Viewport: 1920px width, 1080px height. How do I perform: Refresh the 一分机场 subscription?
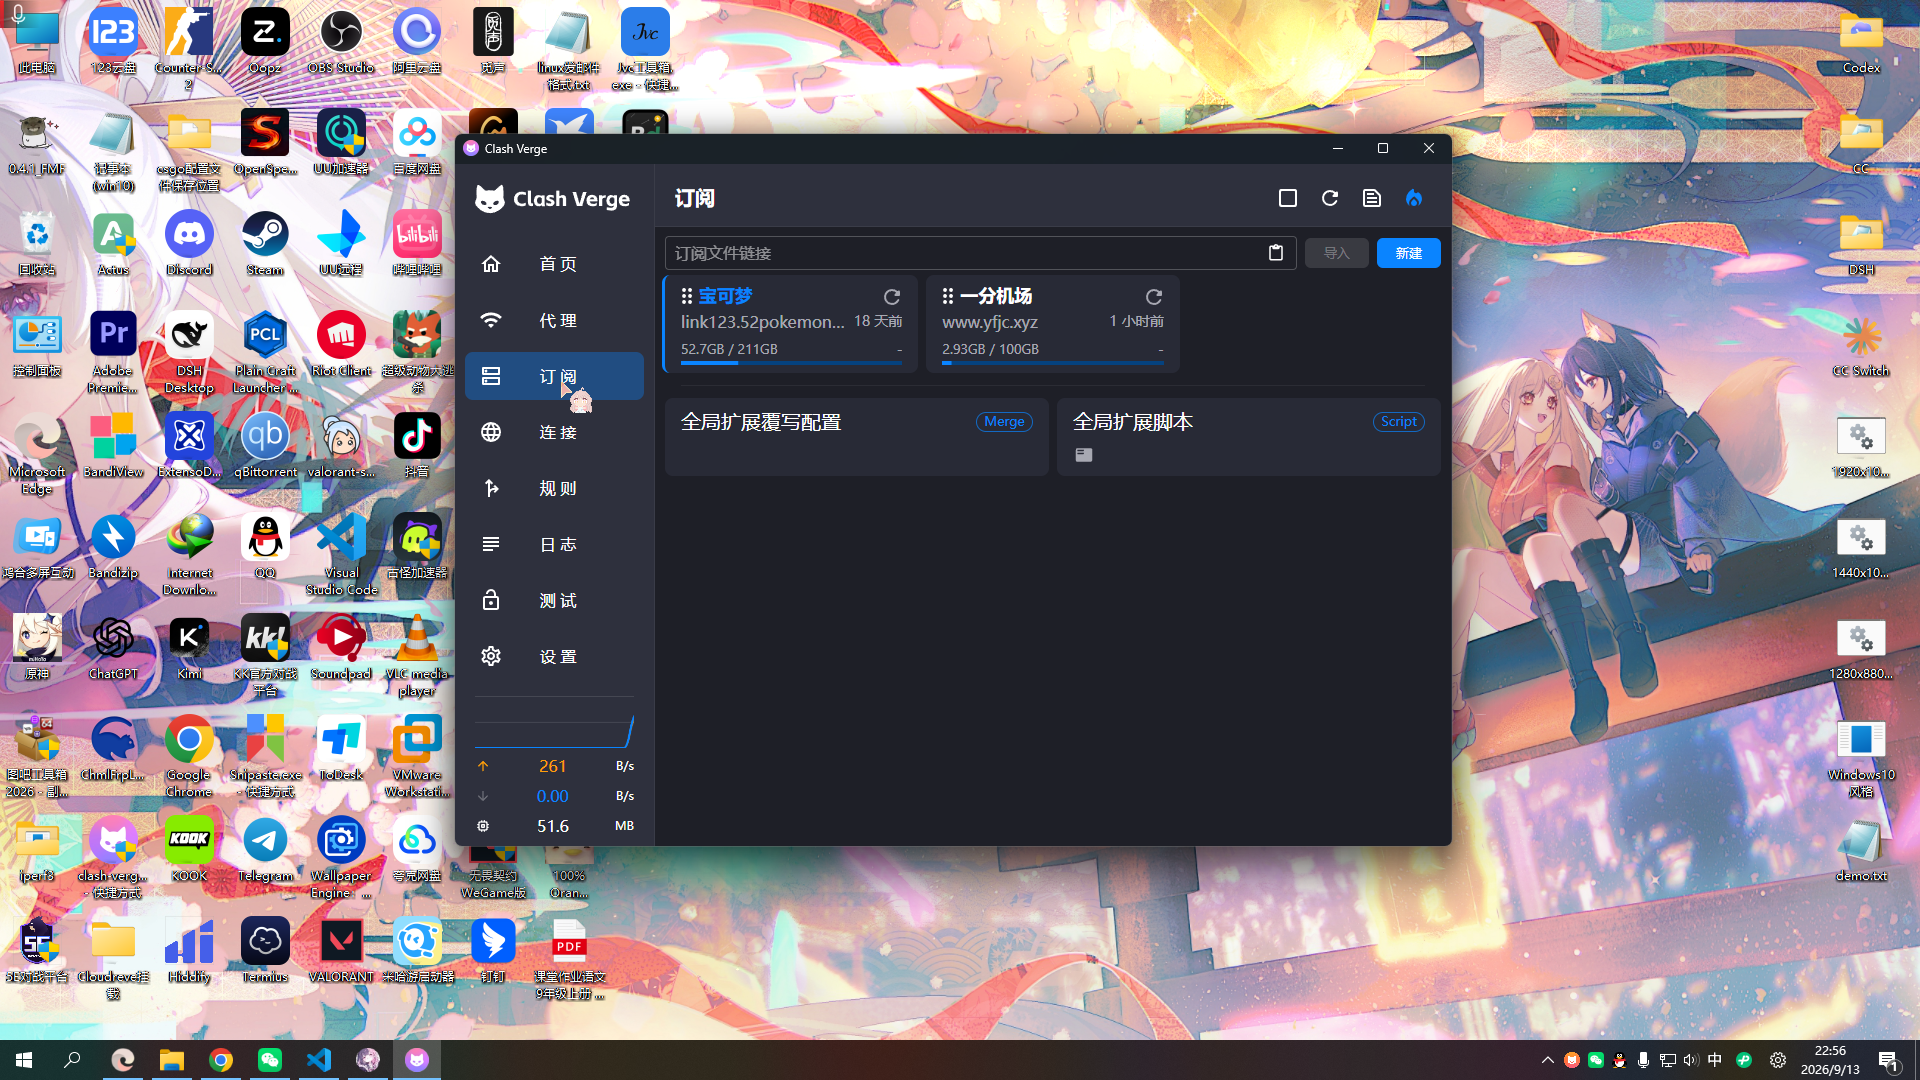[x=1154, y=297]
